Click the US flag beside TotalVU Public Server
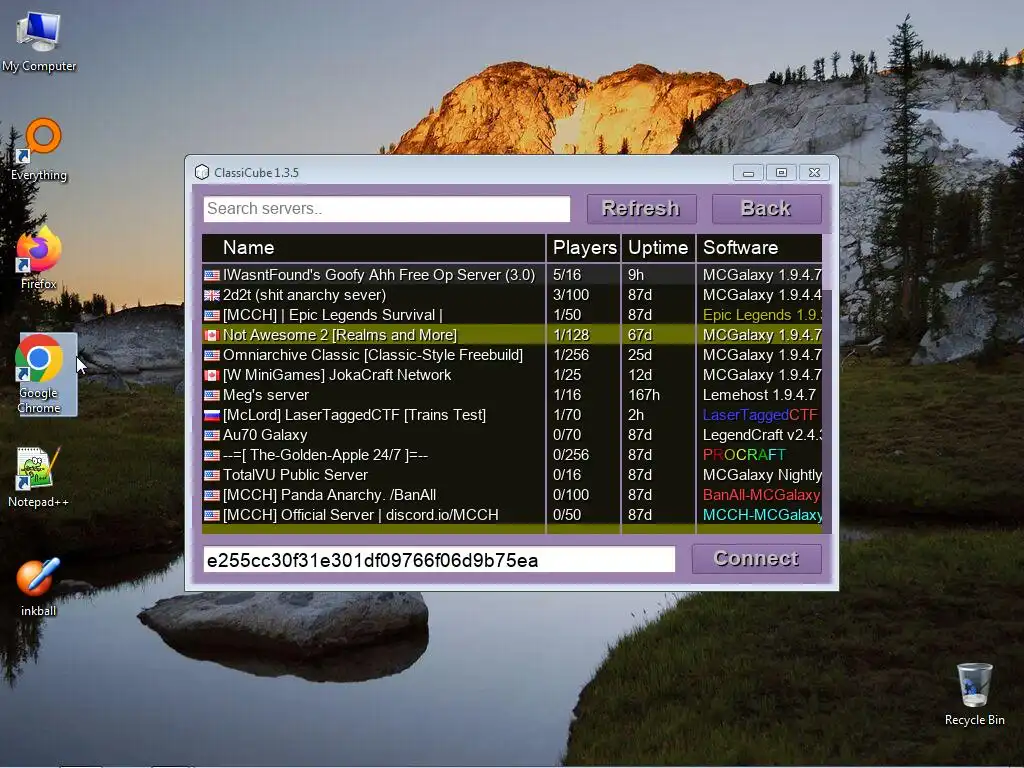The height and width of the screenshot is (768, 1024). click(x=212, y=475)
